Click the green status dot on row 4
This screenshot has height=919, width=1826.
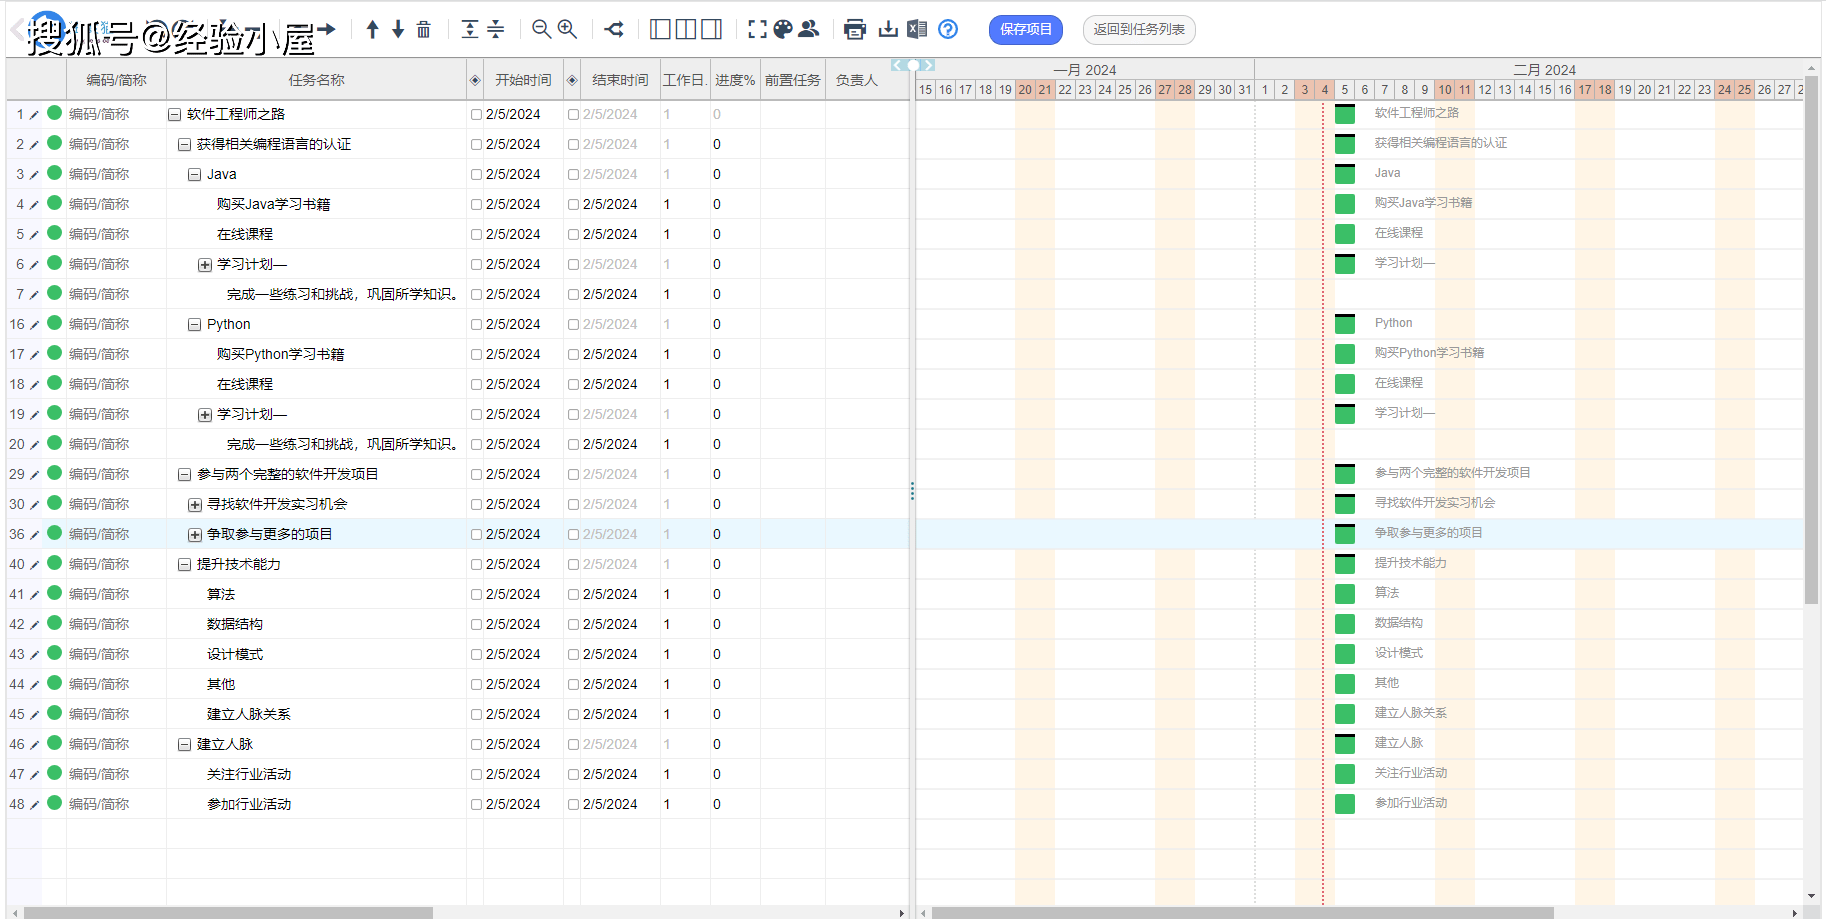point(54,203)
